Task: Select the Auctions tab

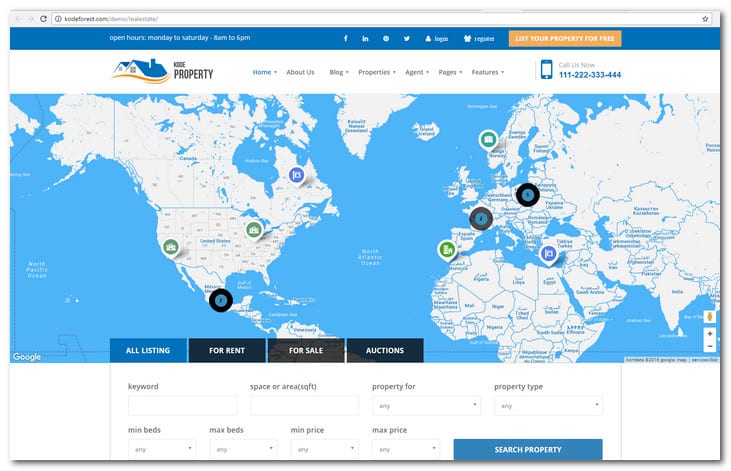Action: point(384,351)
